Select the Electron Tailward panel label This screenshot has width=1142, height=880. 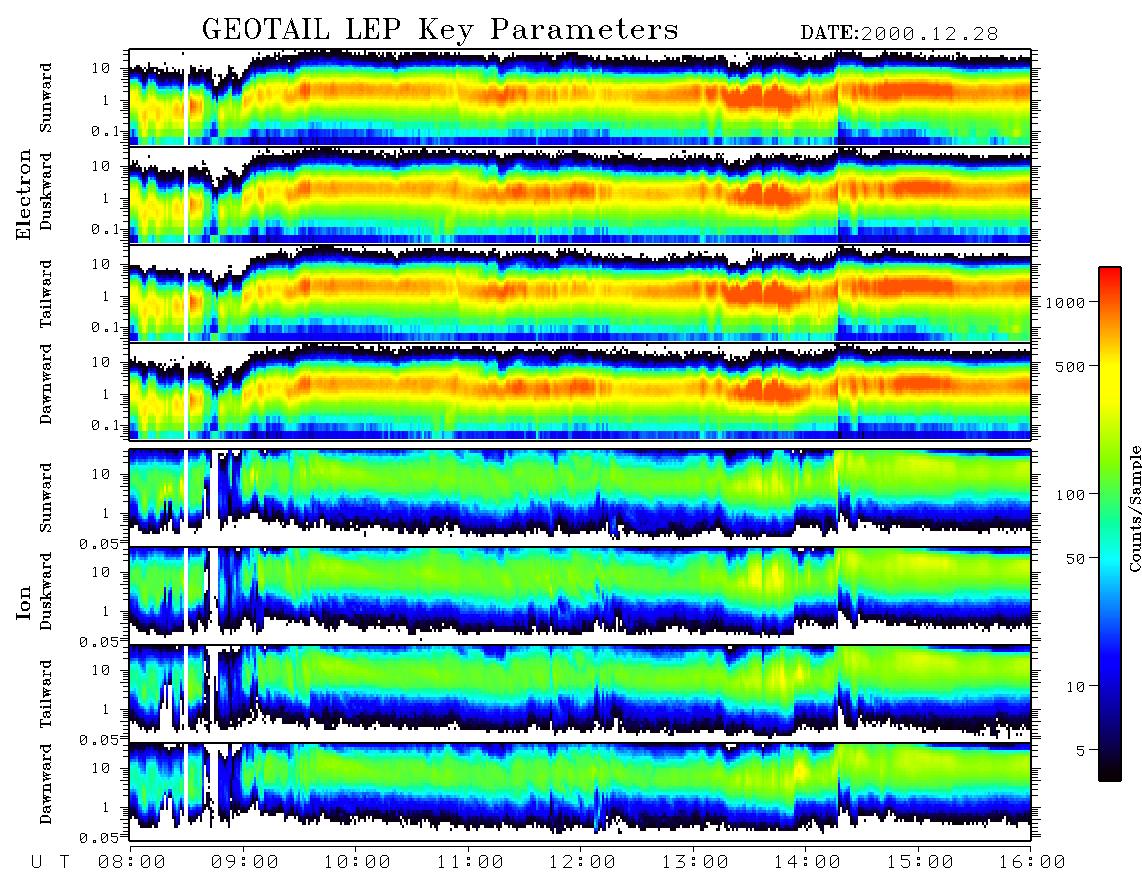[x=46, y=294]
